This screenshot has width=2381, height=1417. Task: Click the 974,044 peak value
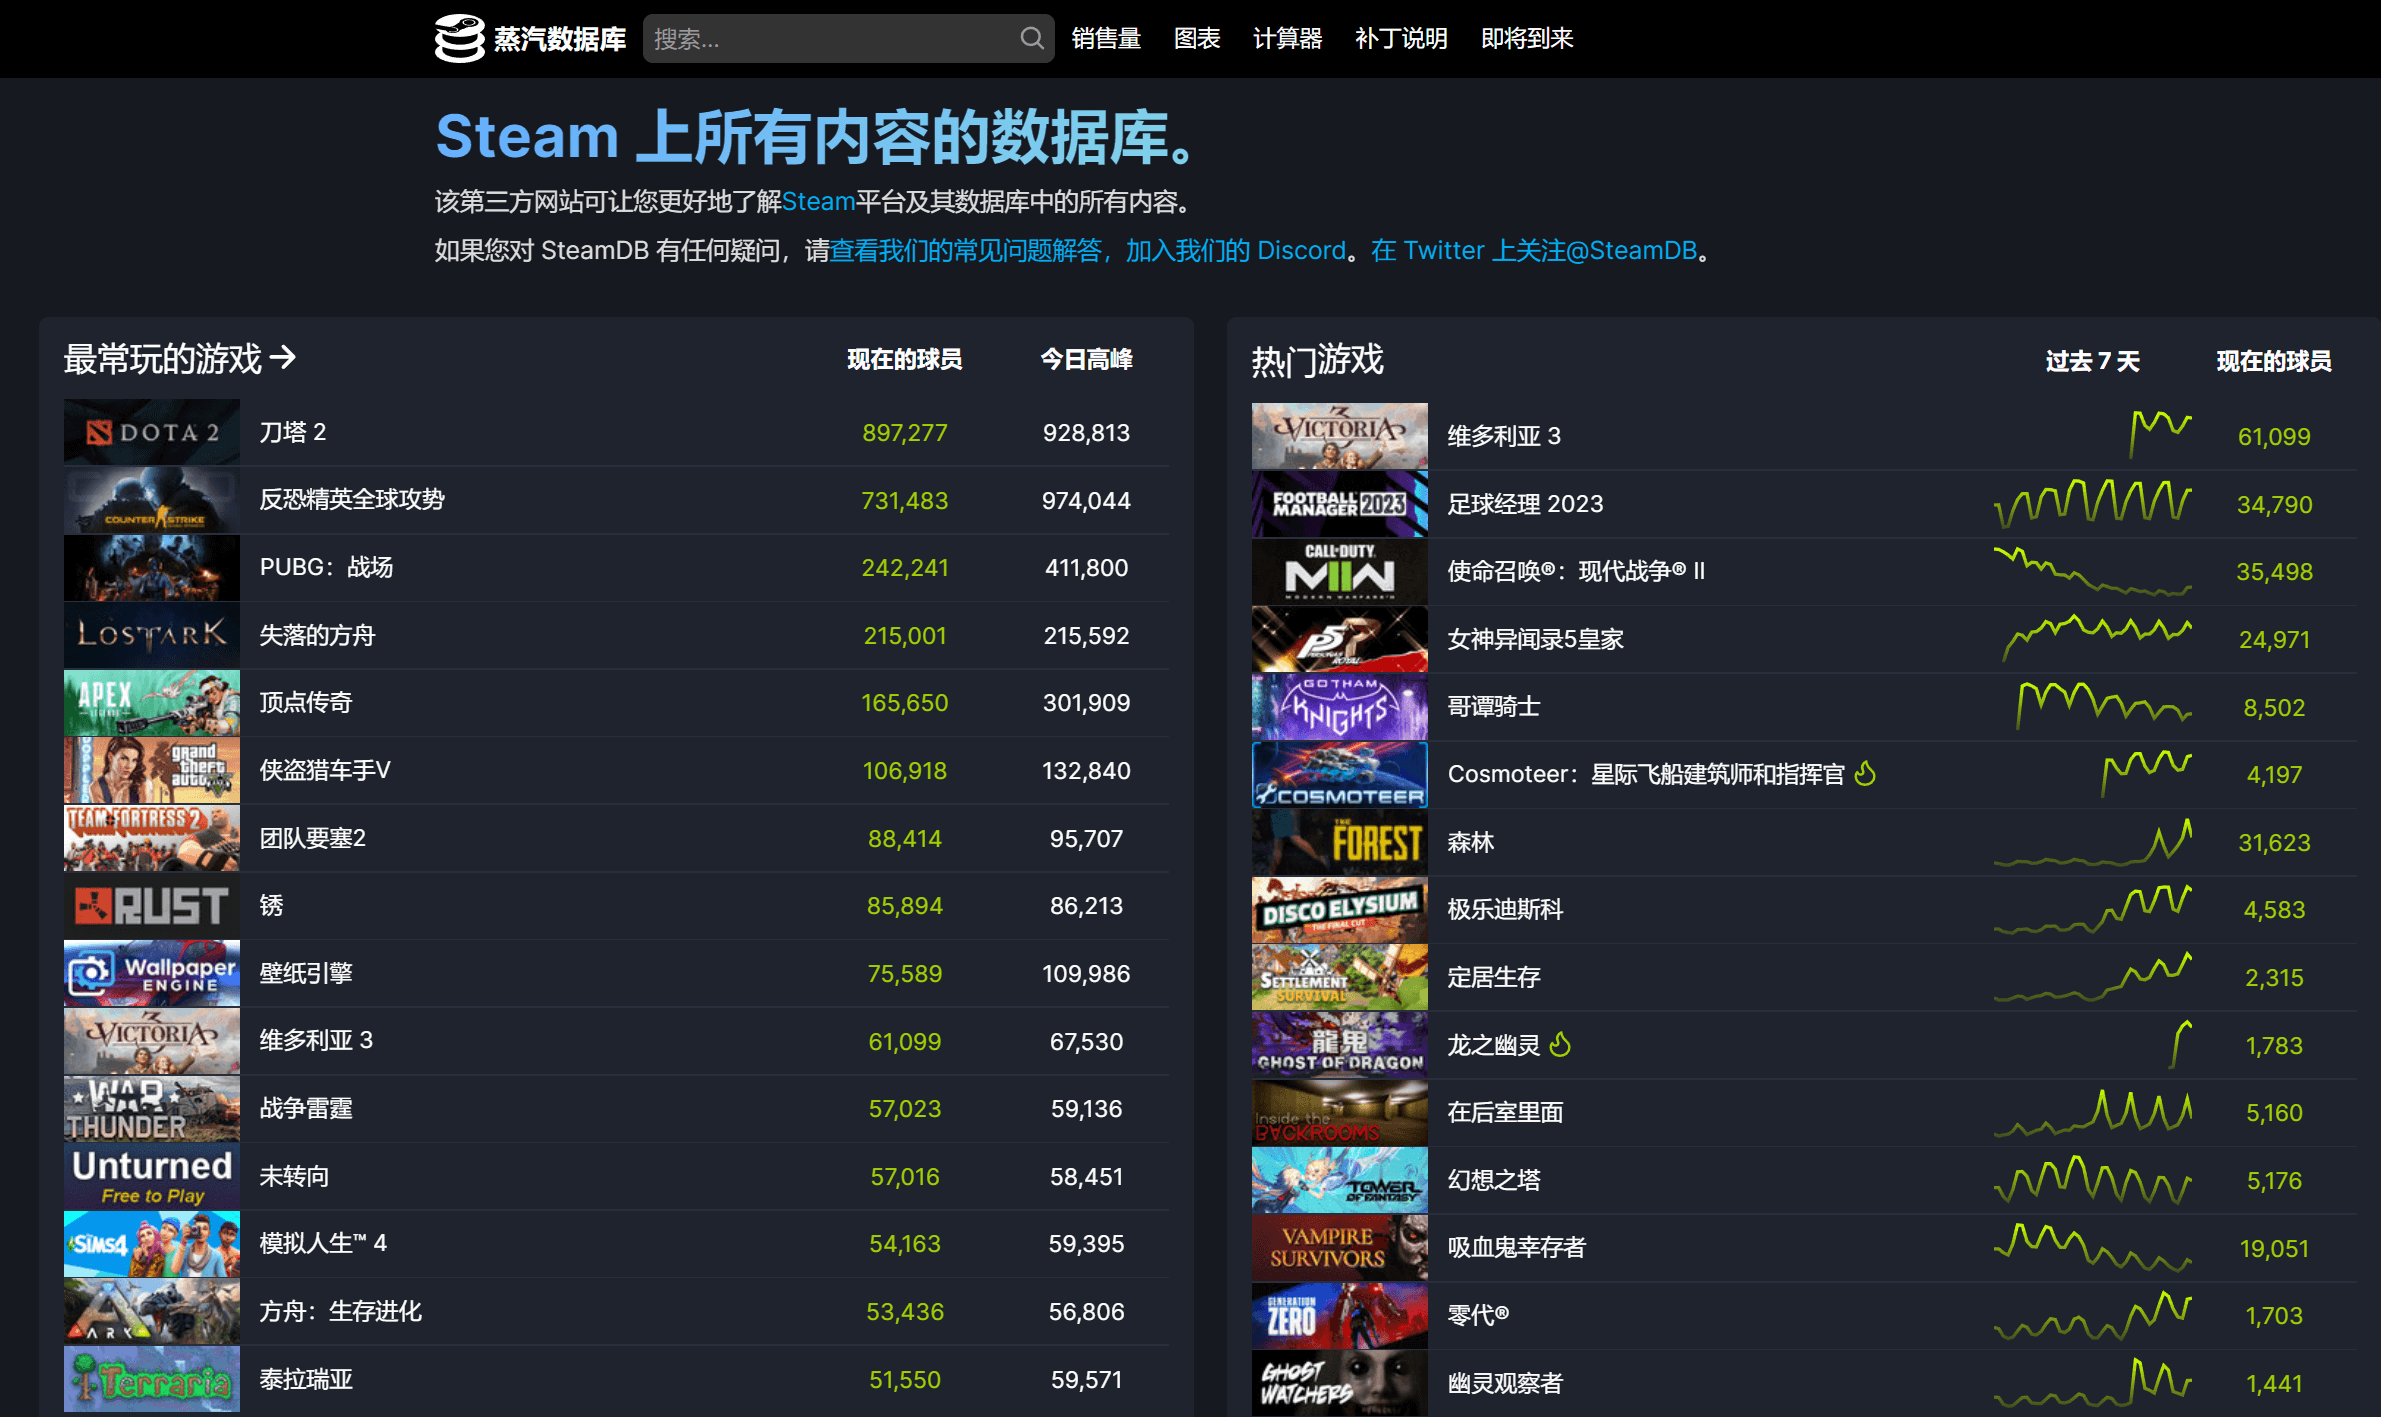point(1086,500)
